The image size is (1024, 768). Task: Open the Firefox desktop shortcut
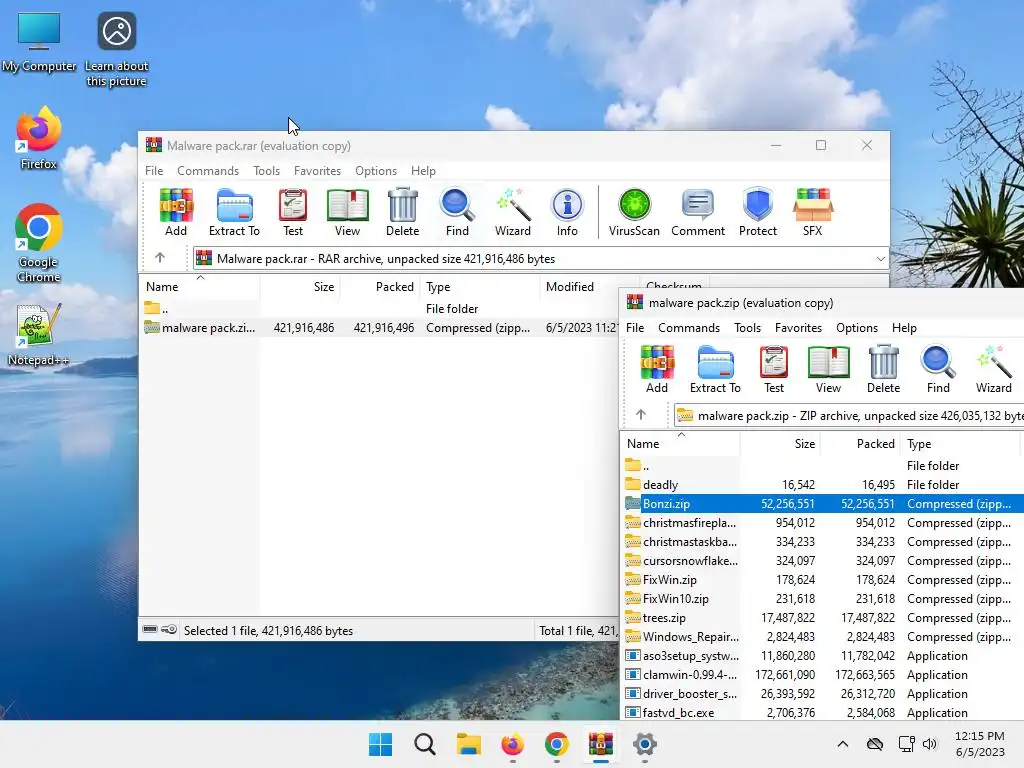tap(39, 138)
